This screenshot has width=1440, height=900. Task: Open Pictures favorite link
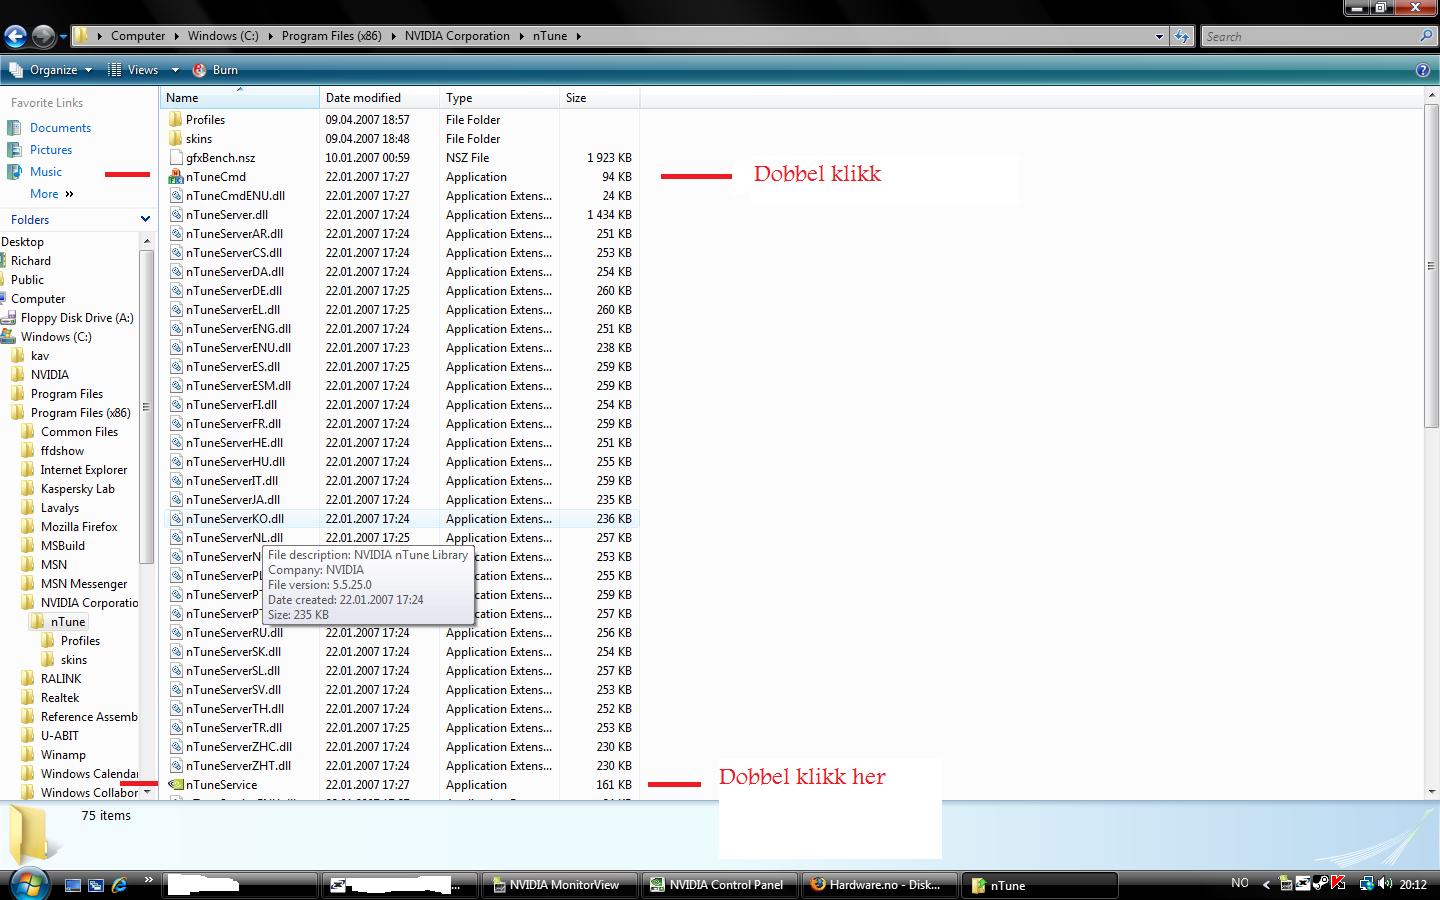(x=51, y=150)
